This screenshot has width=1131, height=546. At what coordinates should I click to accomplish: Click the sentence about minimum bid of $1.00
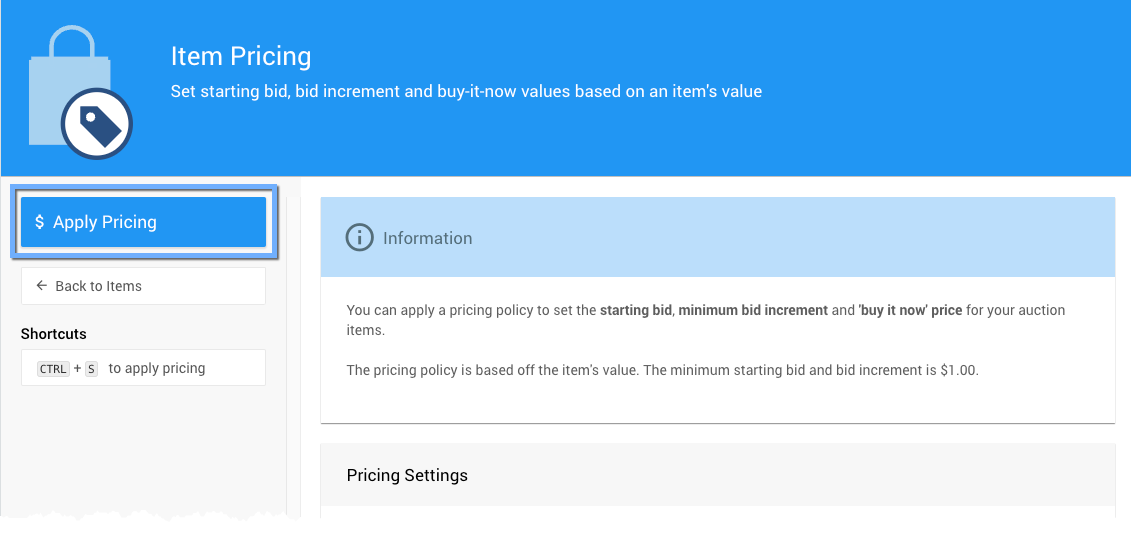tap(662, 370)
